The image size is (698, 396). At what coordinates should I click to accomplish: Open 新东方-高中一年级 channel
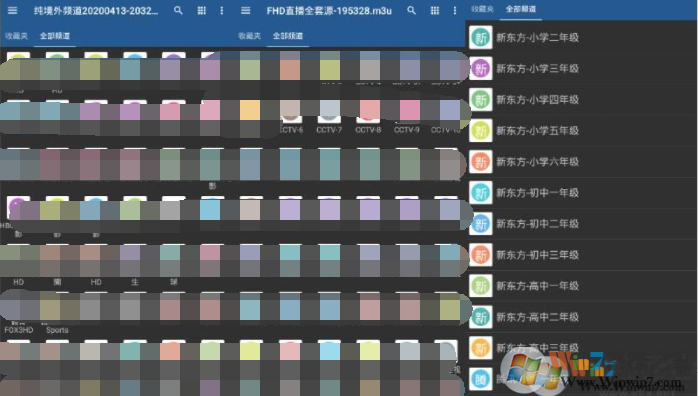pyautogui.click(x=581, y=286)
